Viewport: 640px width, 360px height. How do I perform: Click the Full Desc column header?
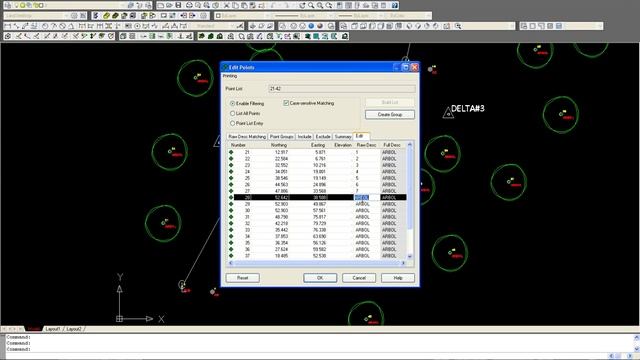click(392, 145)
